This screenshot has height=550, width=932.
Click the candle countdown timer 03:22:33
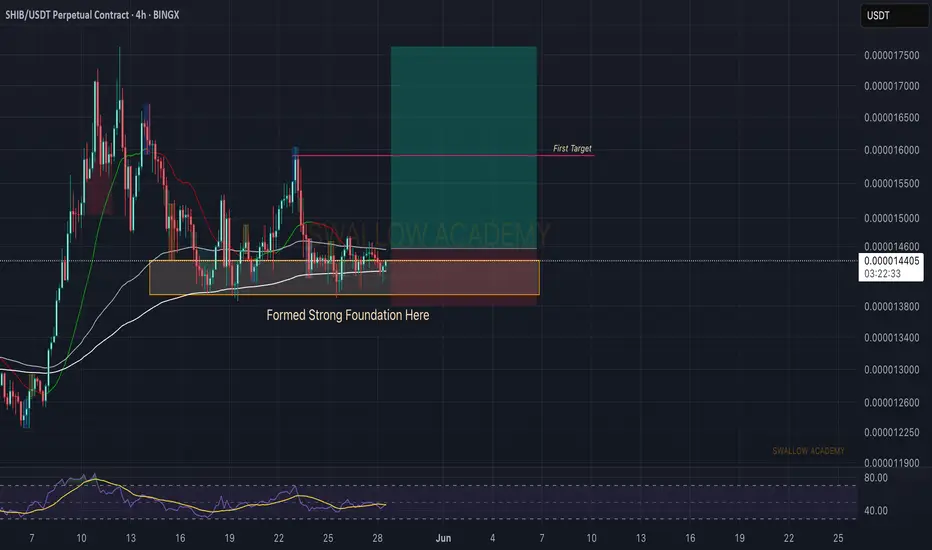coord(883,274)
